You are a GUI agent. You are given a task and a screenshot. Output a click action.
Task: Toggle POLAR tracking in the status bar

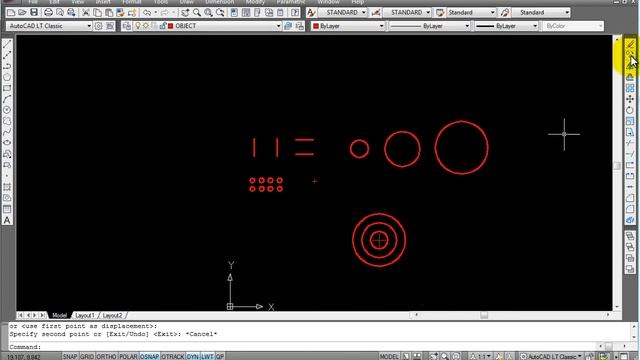(x=128, y=356)
